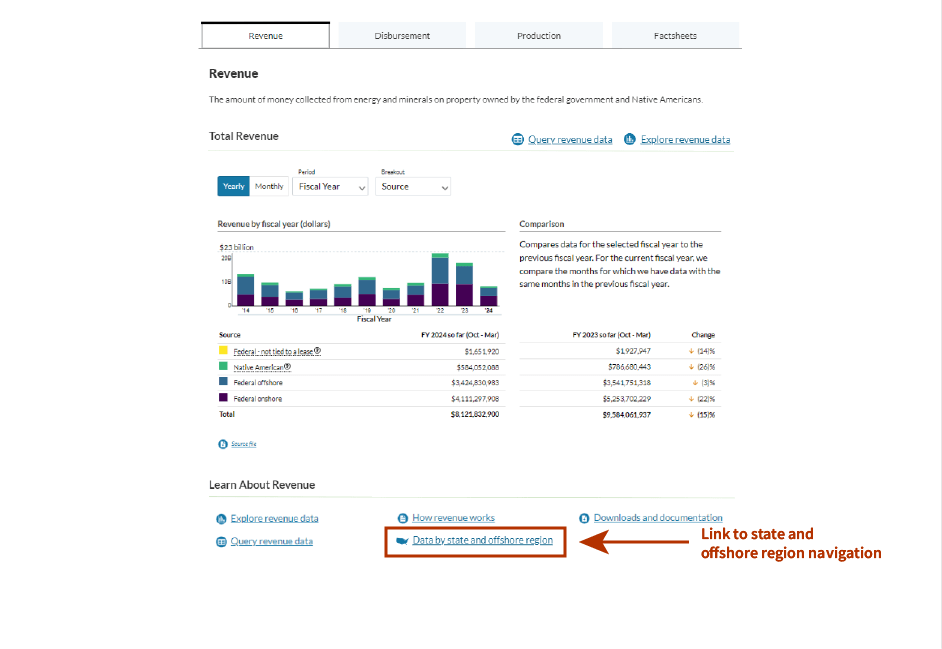942x649 pixels.
Task: Click chart icon in Learn About Revenue section
Action: click(221, 519)
